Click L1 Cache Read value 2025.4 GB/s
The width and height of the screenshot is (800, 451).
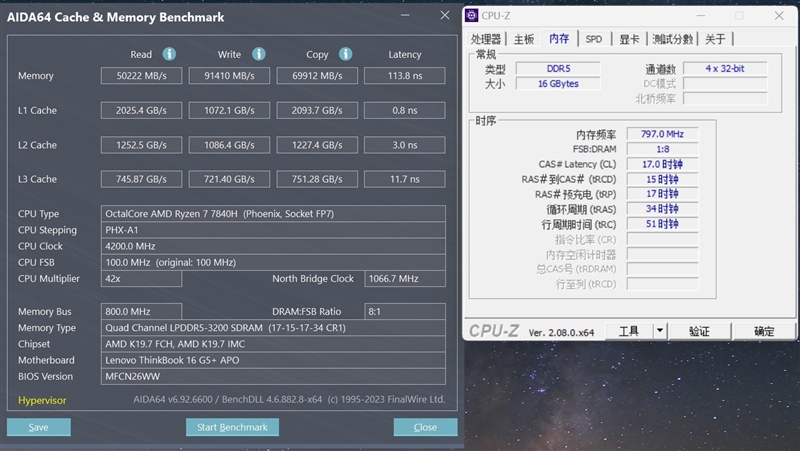click(141, 110)
